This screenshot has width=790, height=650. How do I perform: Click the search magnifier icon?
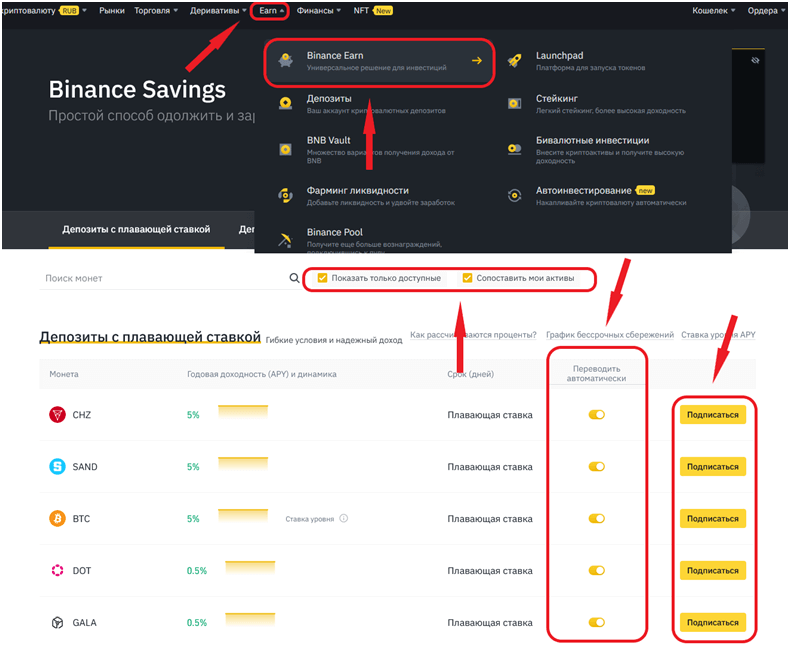tap(295, 278)
